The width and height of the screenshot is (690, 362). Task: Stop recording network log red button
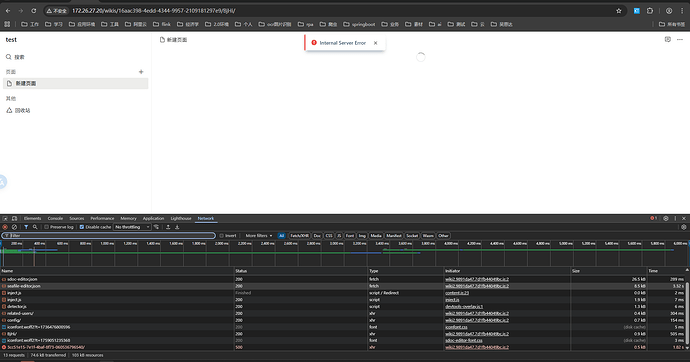[5, 227]
